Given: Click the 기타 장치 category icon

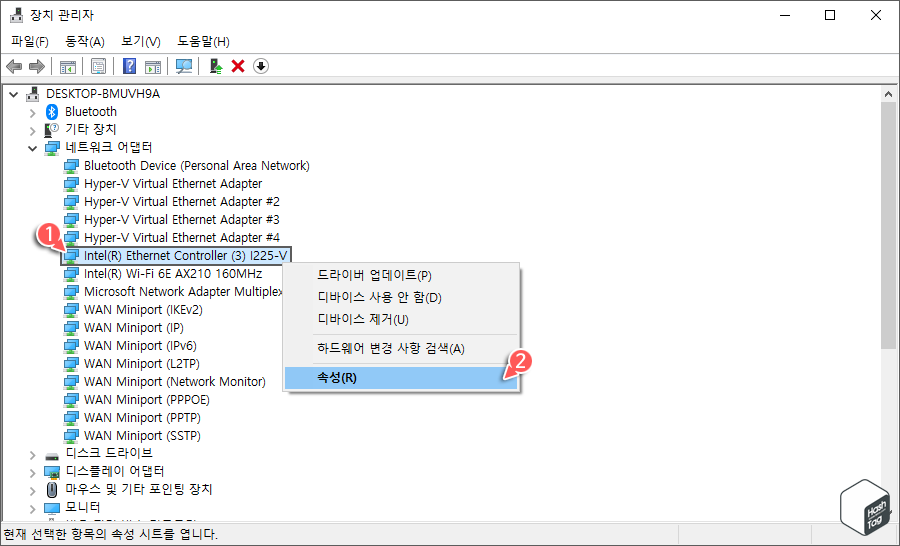Looking at the screenshot, I should pyautogui.click(x=52, y=130).
